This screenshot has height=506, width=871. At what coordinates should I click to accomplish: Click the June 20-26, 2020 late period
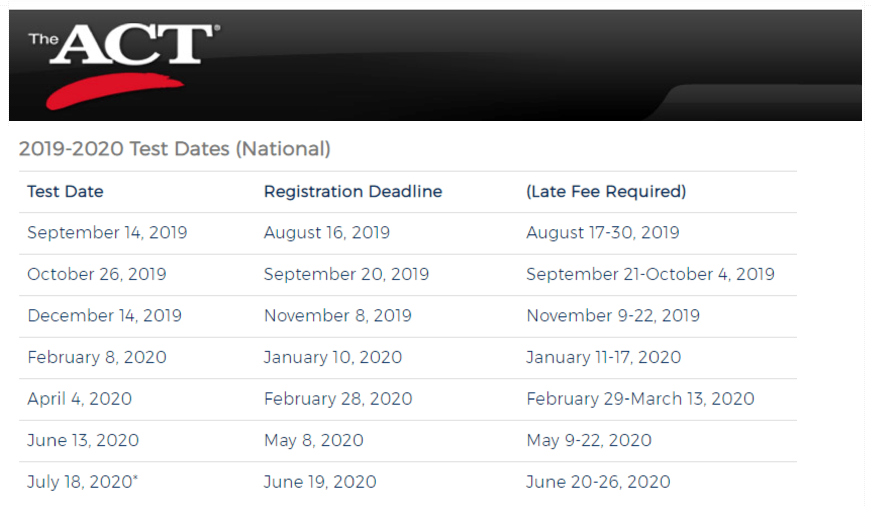tap(598, 482)
